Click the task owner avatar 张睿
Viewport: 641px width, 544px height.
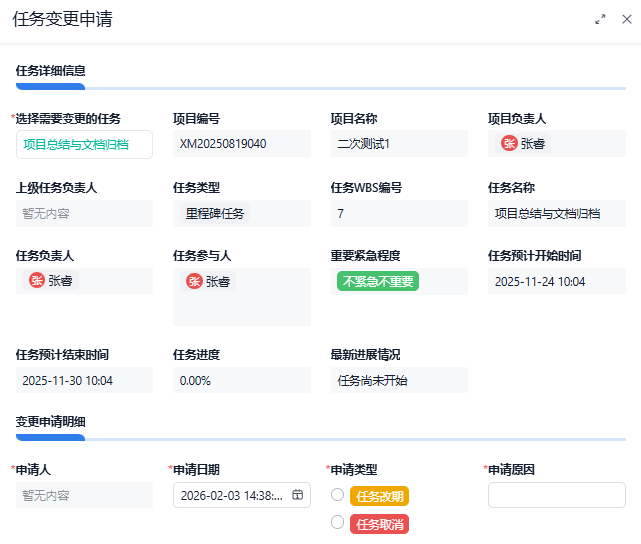(x=38, y=281)
